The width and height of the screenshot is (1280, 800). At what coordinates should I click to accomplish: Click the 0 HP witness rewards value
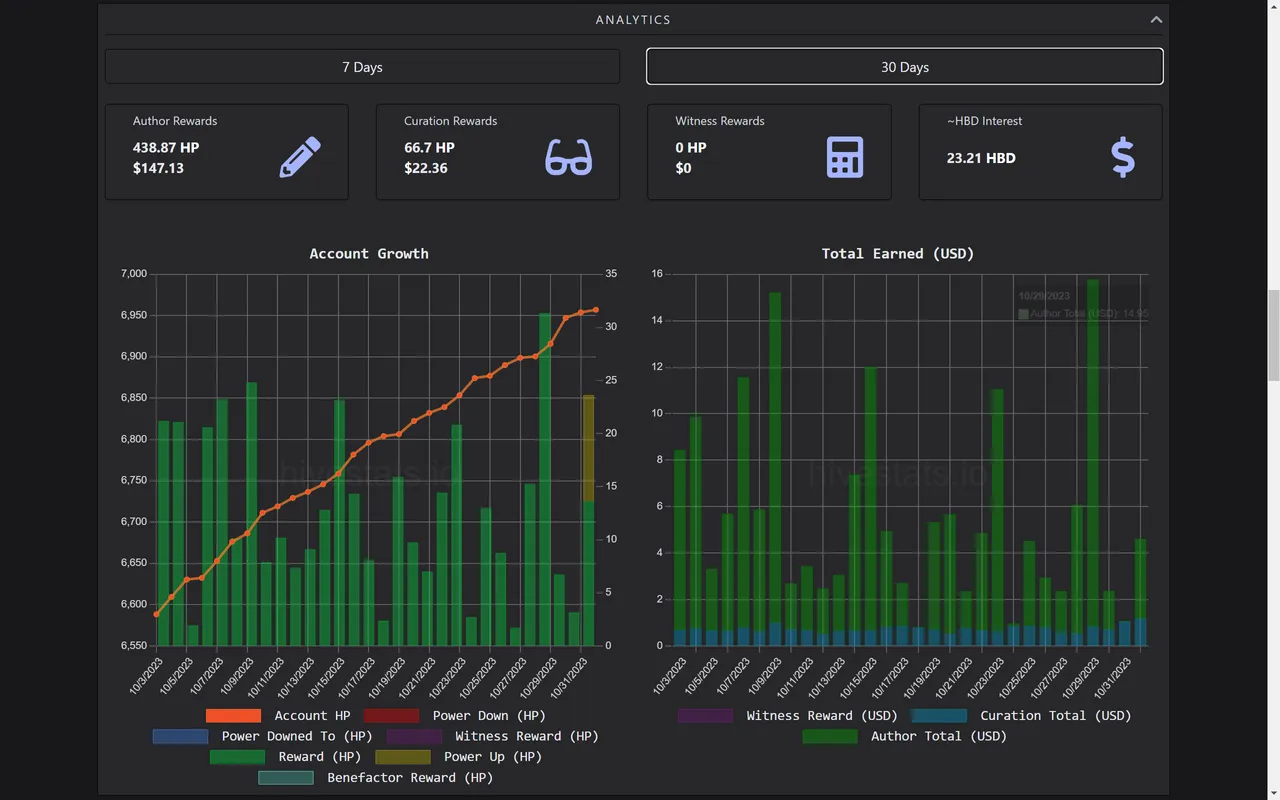click(691, 147)
